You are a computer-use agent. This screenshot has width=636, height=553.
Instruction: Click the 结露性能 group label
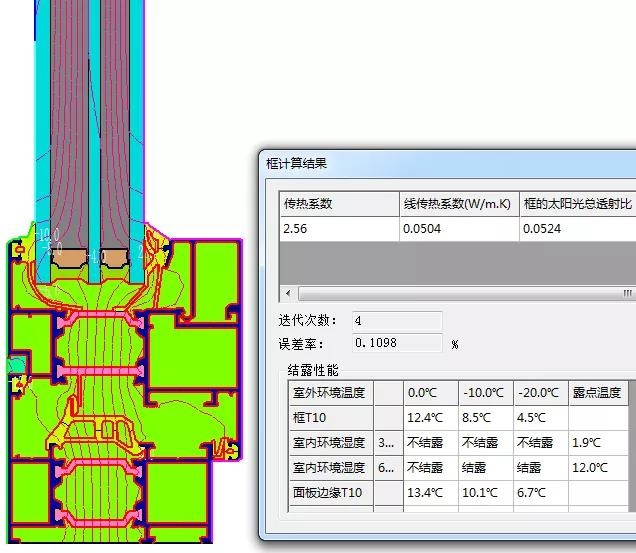coord(313,370)
